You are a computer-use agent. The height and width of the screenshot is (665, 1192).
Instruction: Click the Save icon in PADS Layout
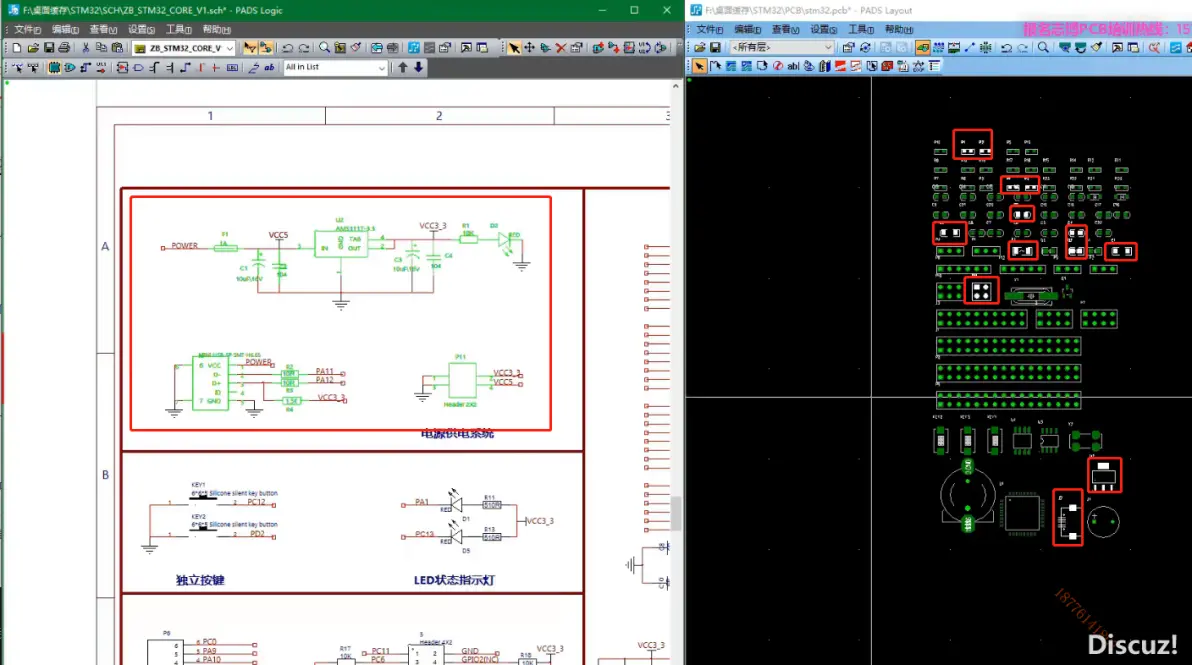tap(715, 47)
